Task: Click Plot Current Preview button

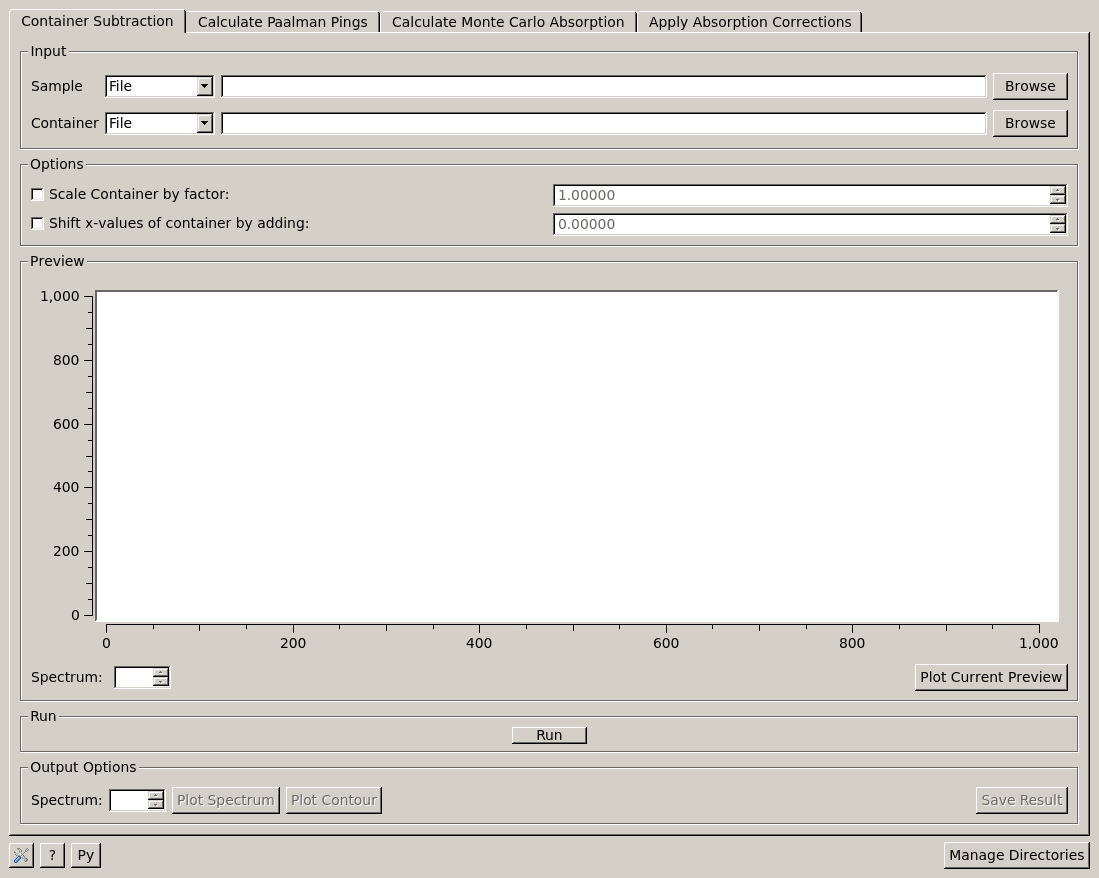Action: pyautogui.click(x=990, y=677)
